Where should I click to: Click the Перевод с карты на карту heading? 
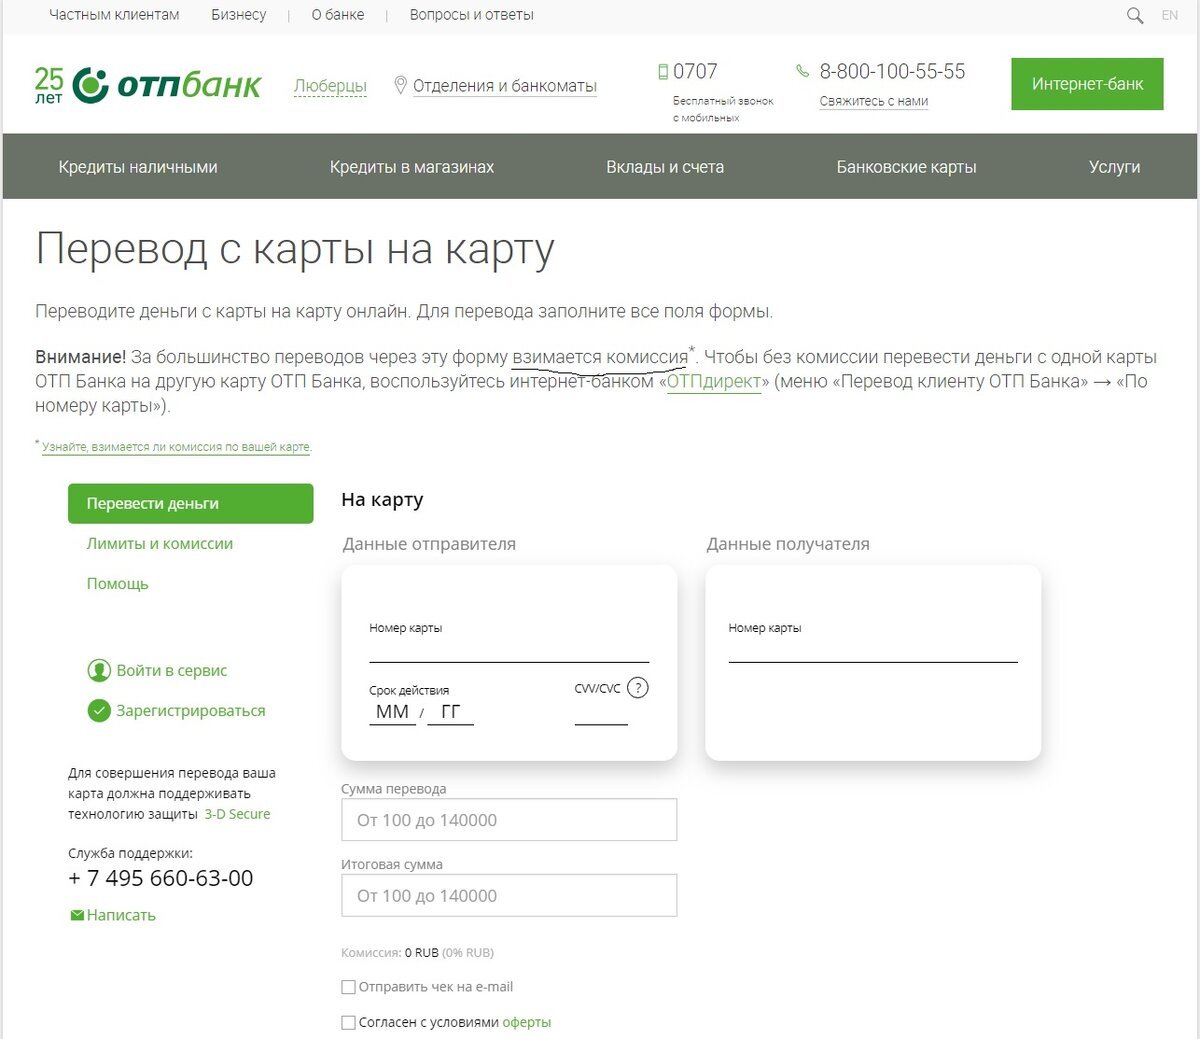[295, 250]
